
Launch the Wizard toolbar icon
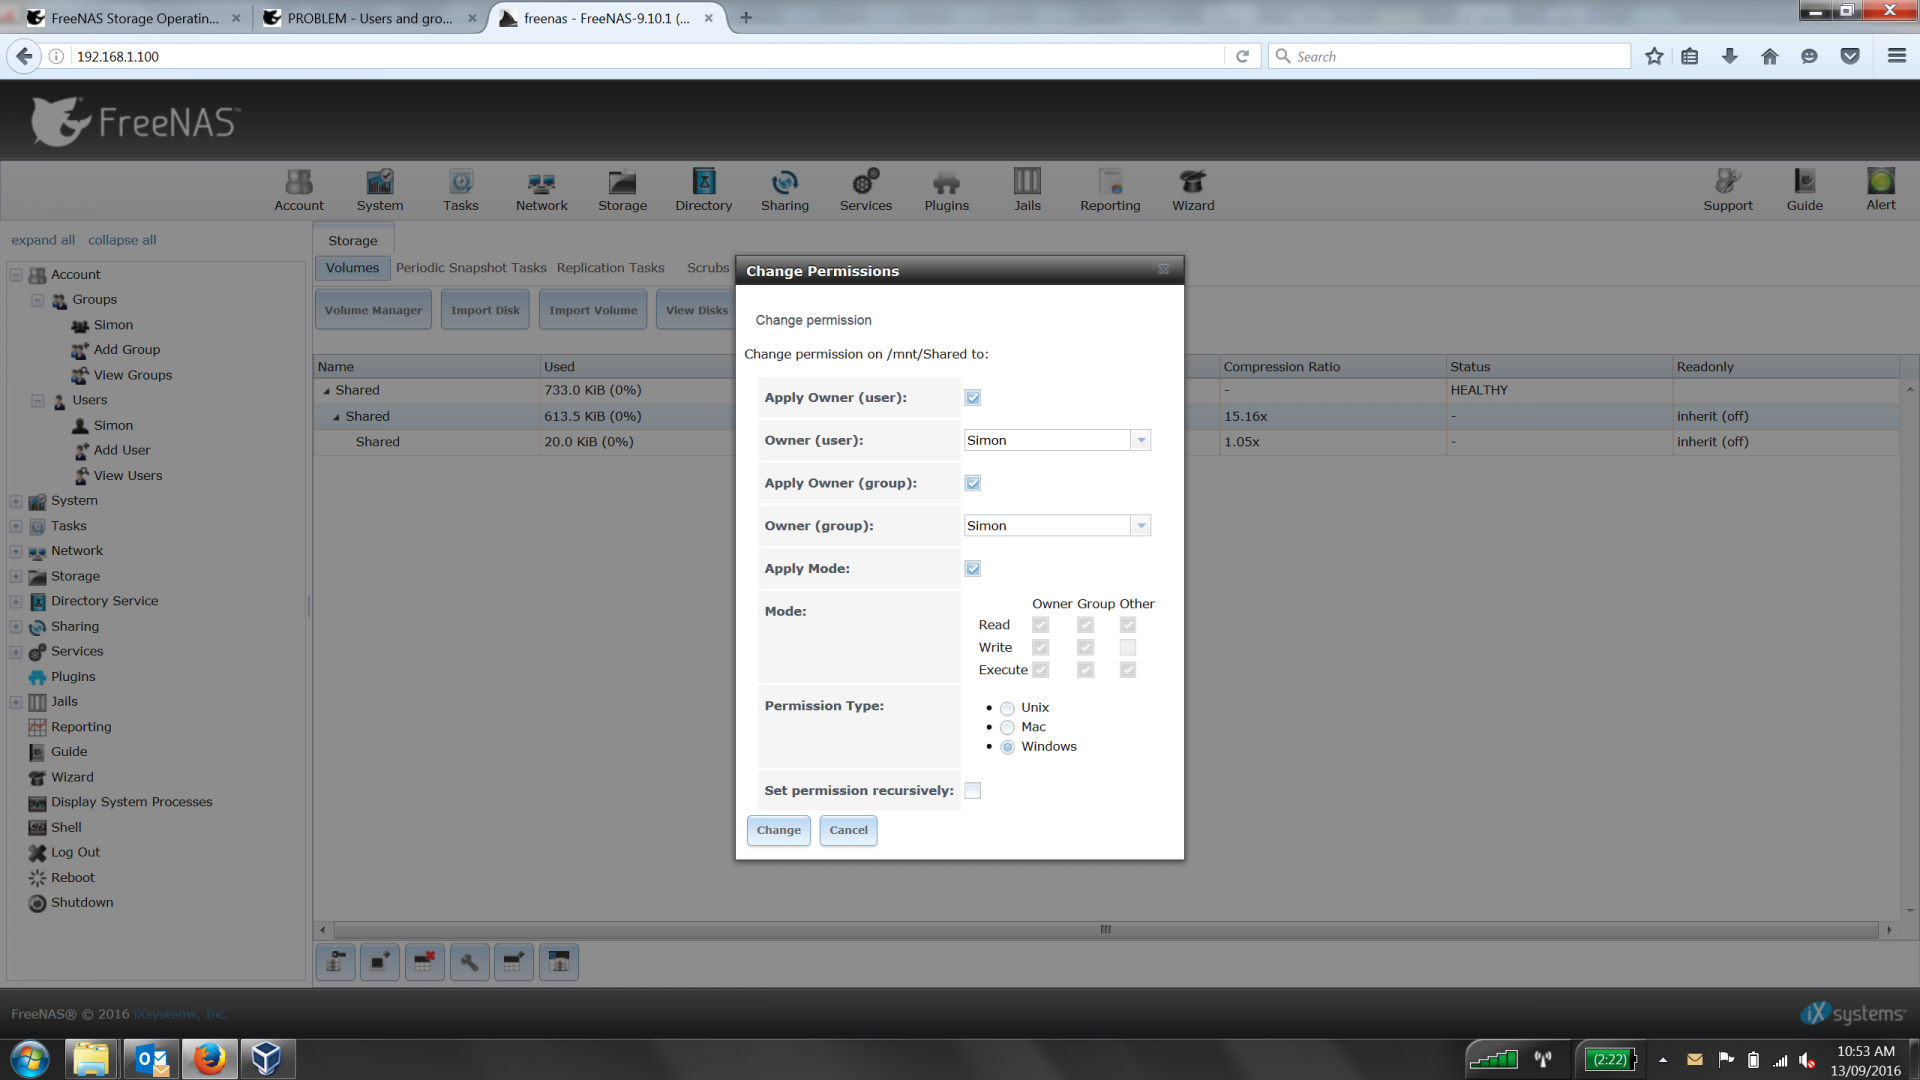point(1193,190)
